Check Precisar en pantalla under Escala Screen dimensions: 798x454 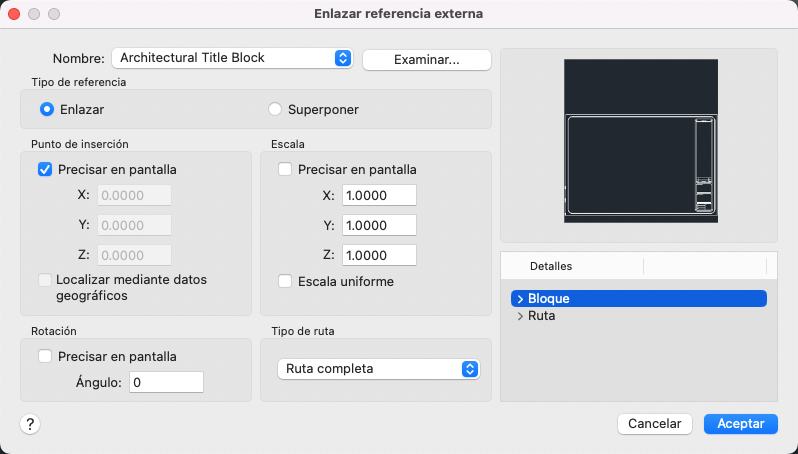click(x=285, y=169)
